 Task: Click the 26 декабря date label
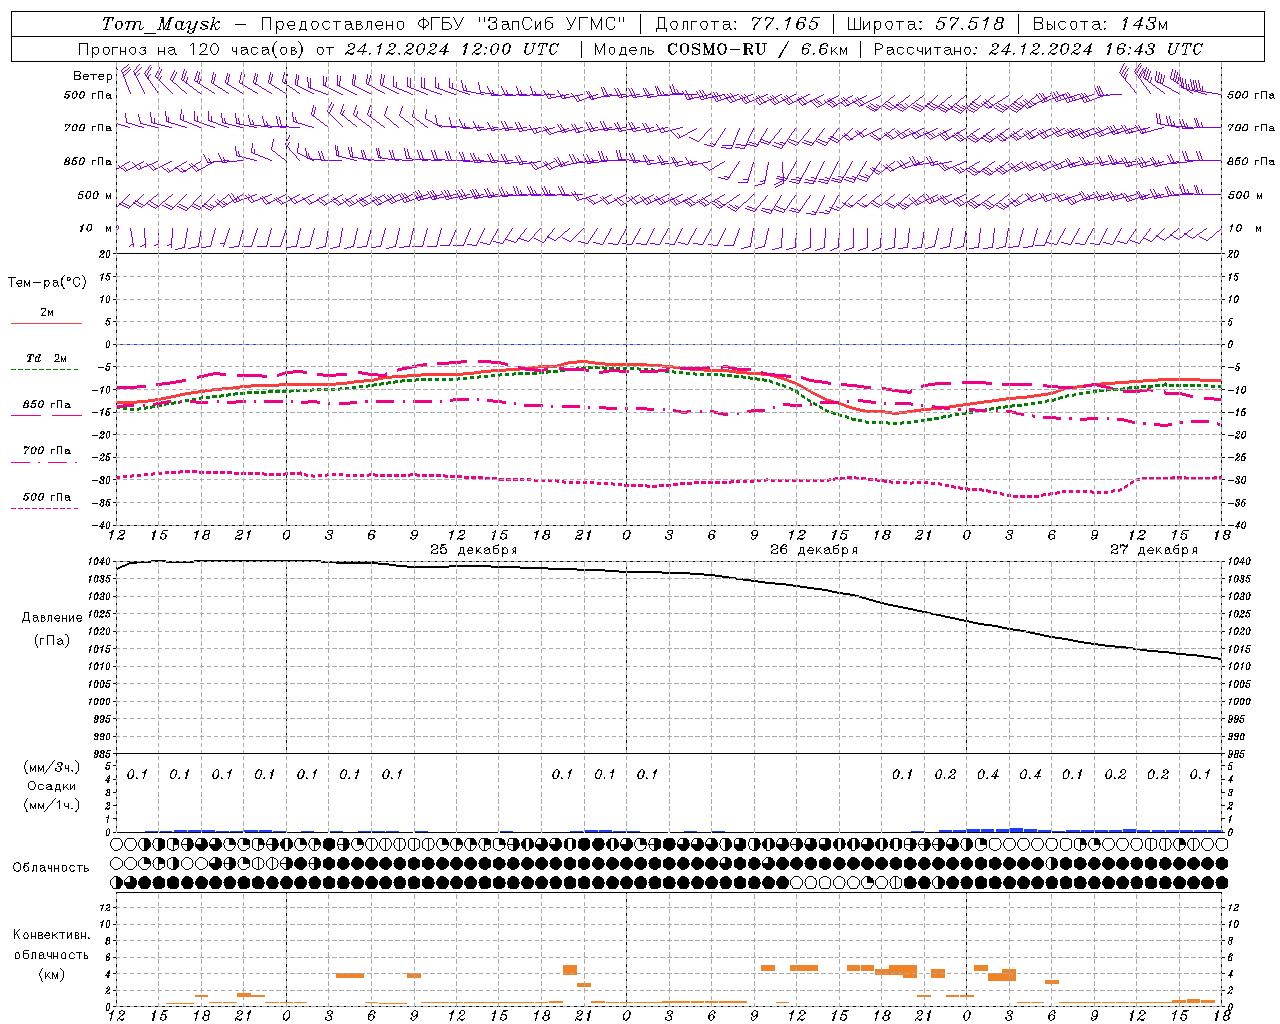[814, 550]
